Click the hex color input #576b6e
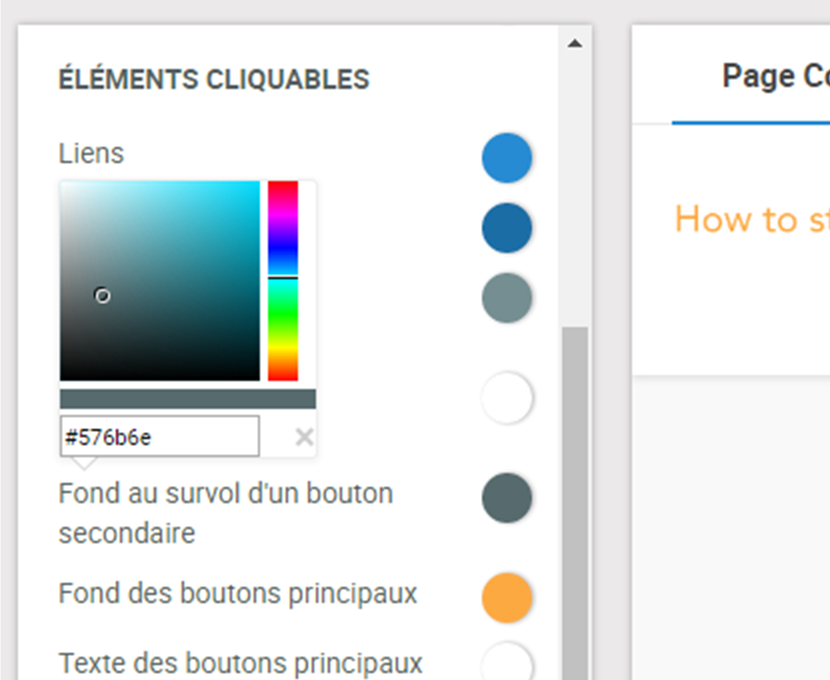Image resolution: width=830 pixels, height=680 pixels. (159, 437)
